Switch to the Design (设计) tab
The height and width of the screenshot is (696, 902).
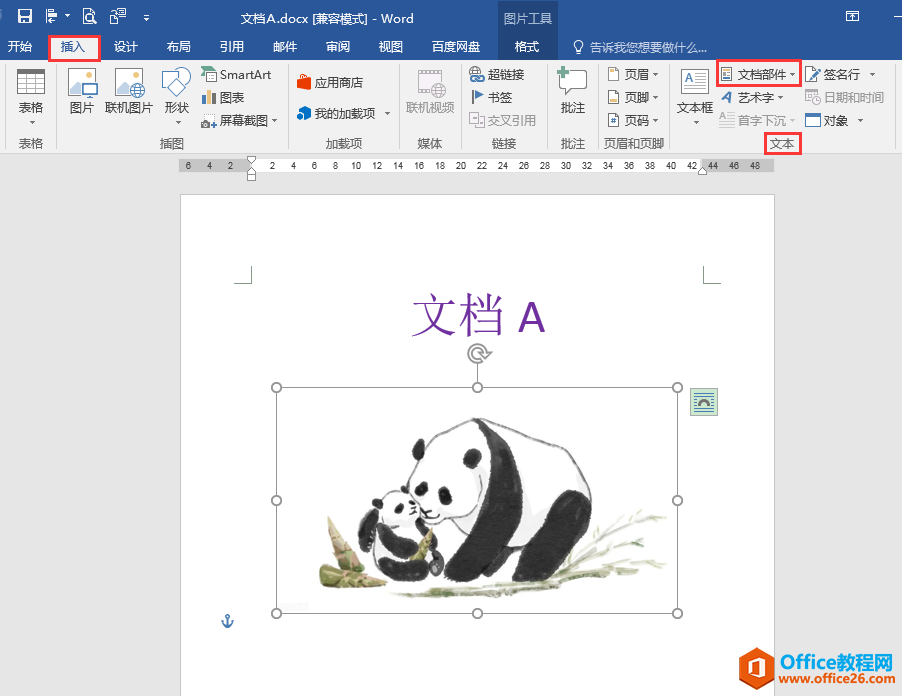125,47
